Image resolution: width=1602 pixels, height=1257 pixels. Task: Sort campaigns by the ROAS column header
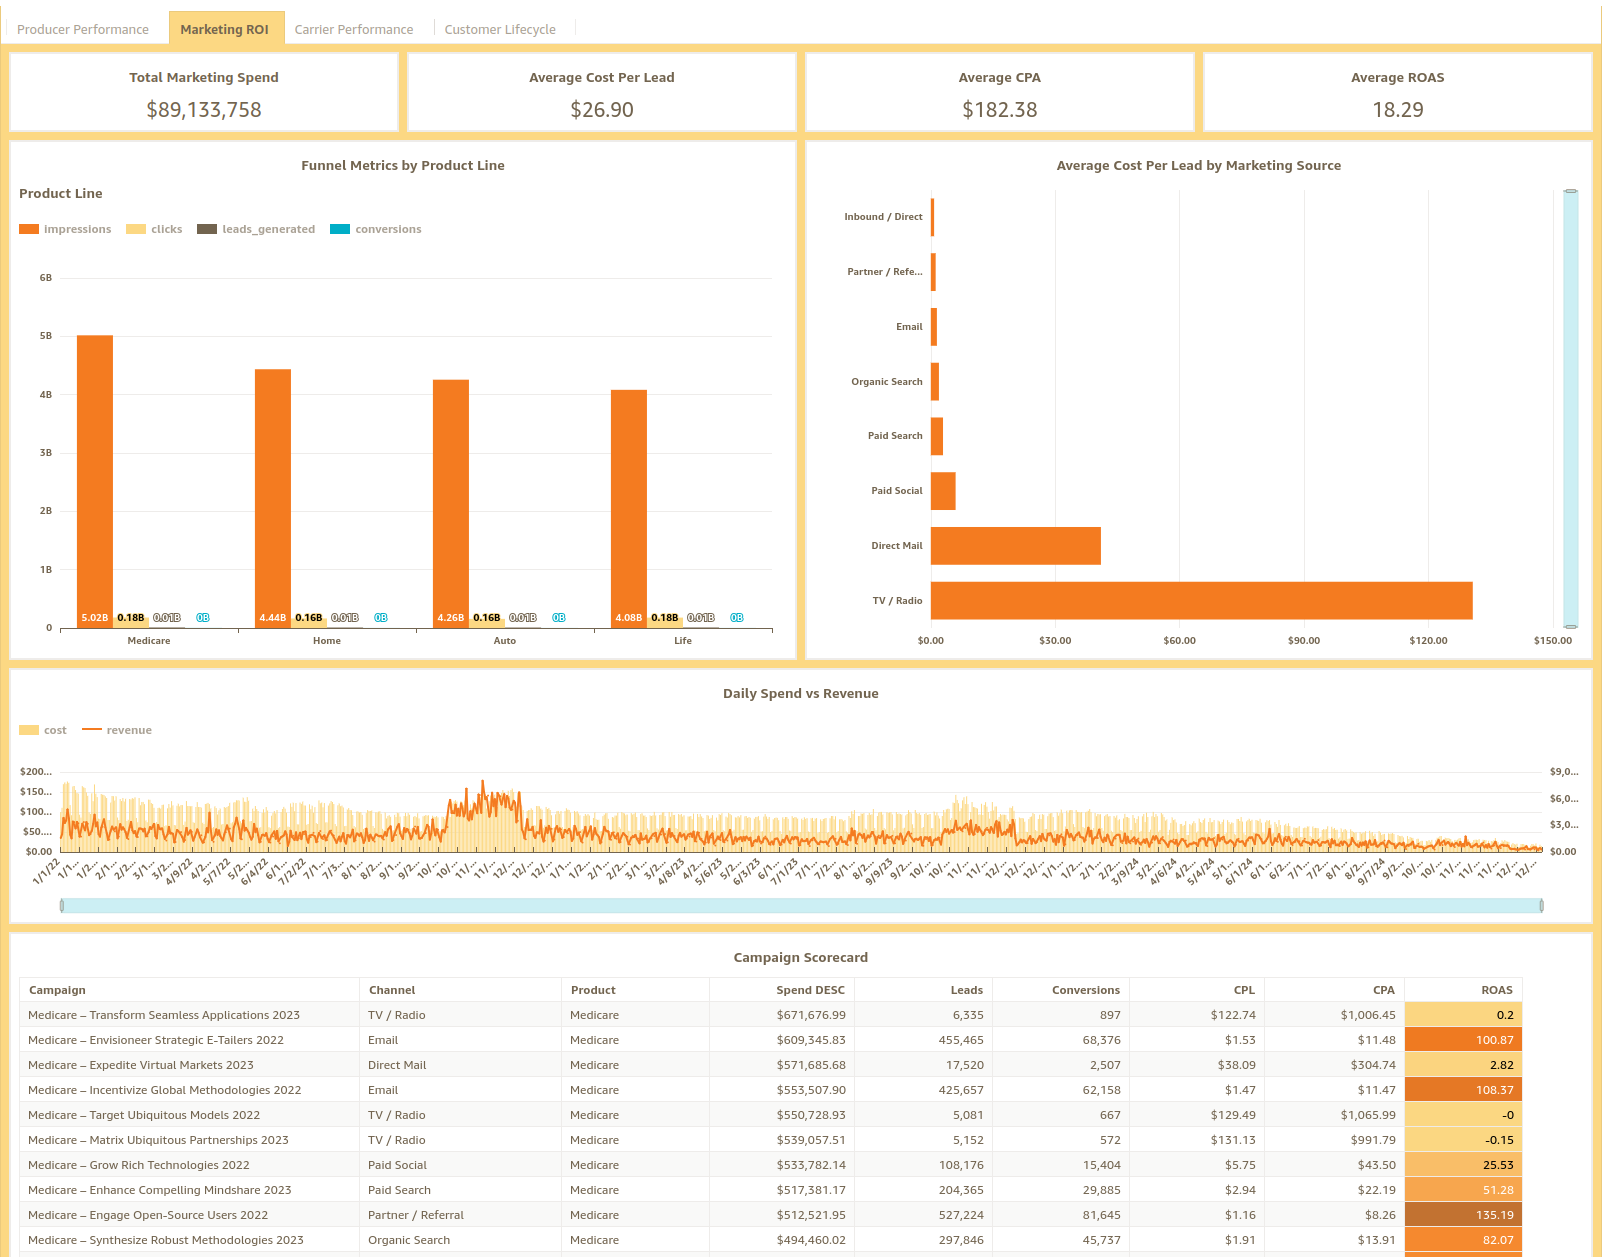pos(1497,990)
